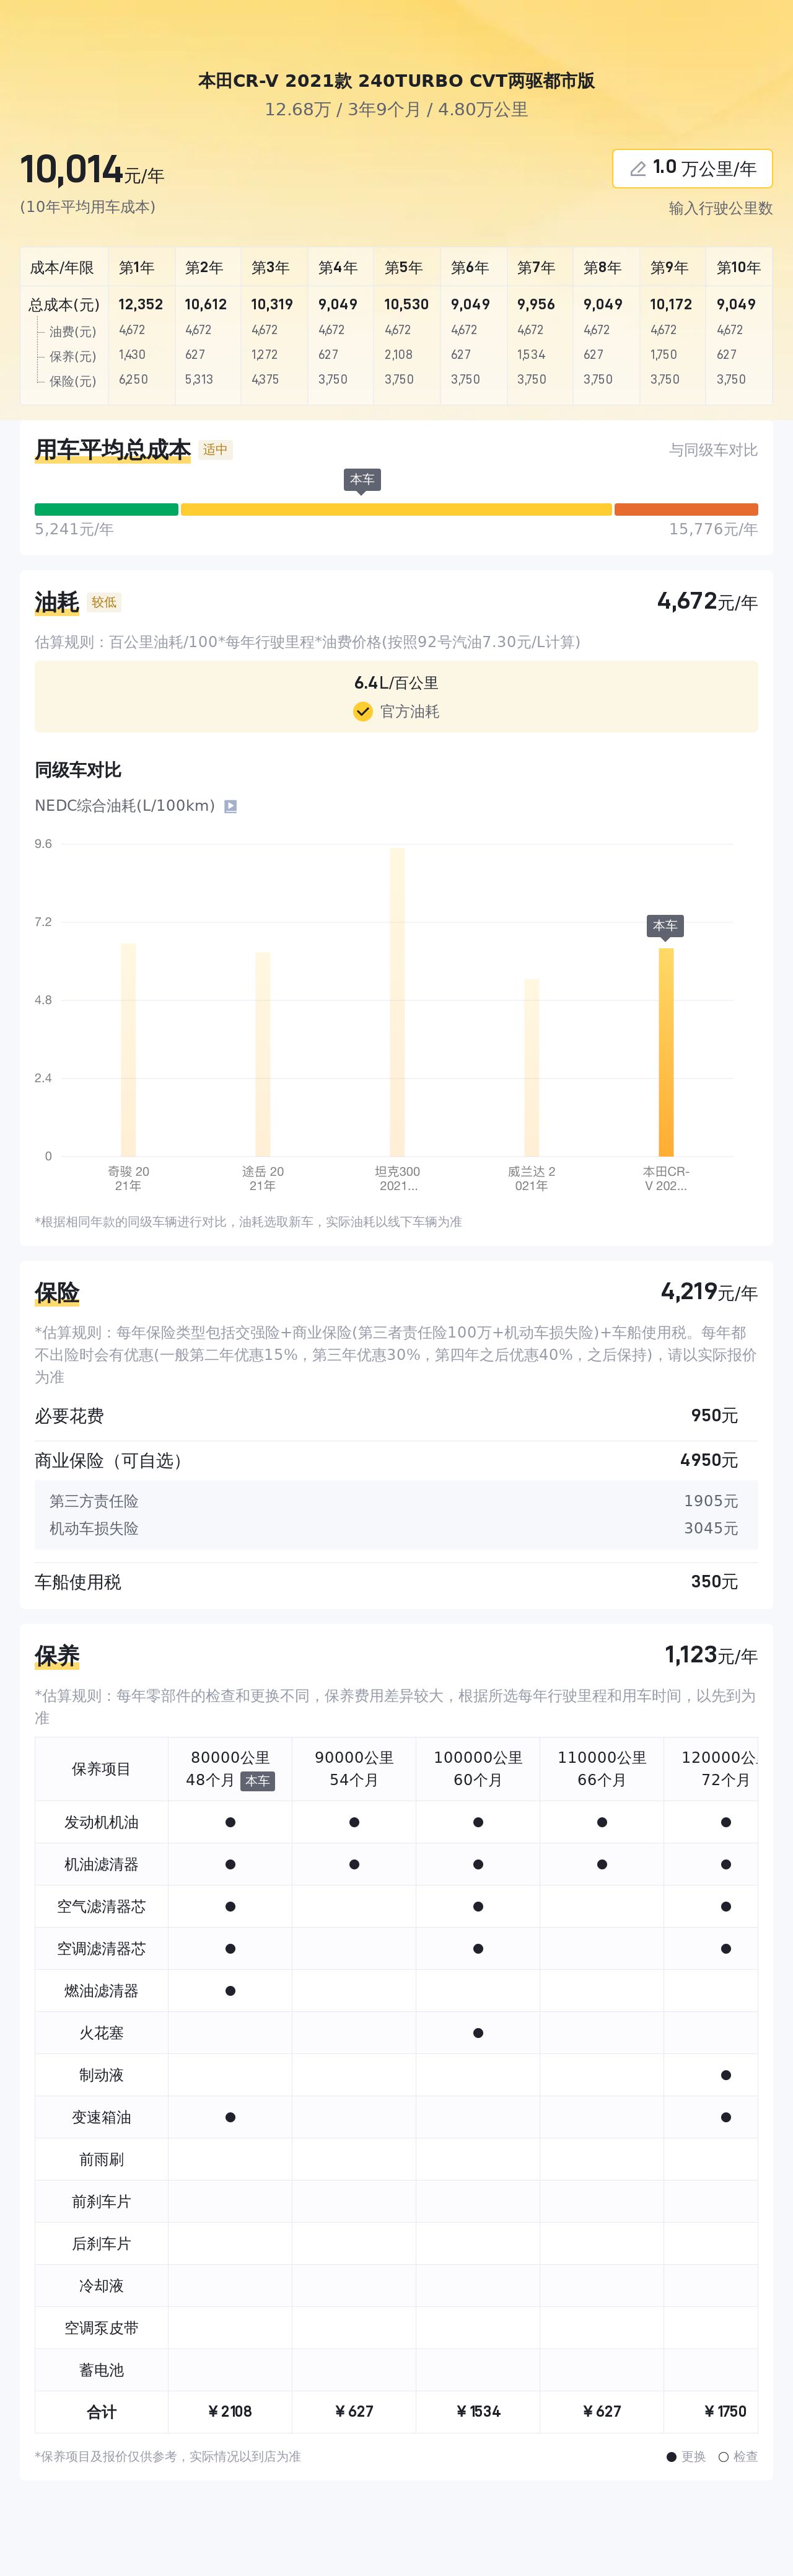Viewport: 793px width, 2576px height.
Task: Click the 2,108 fifth-year maintenance value
Action: click(398, 355)
